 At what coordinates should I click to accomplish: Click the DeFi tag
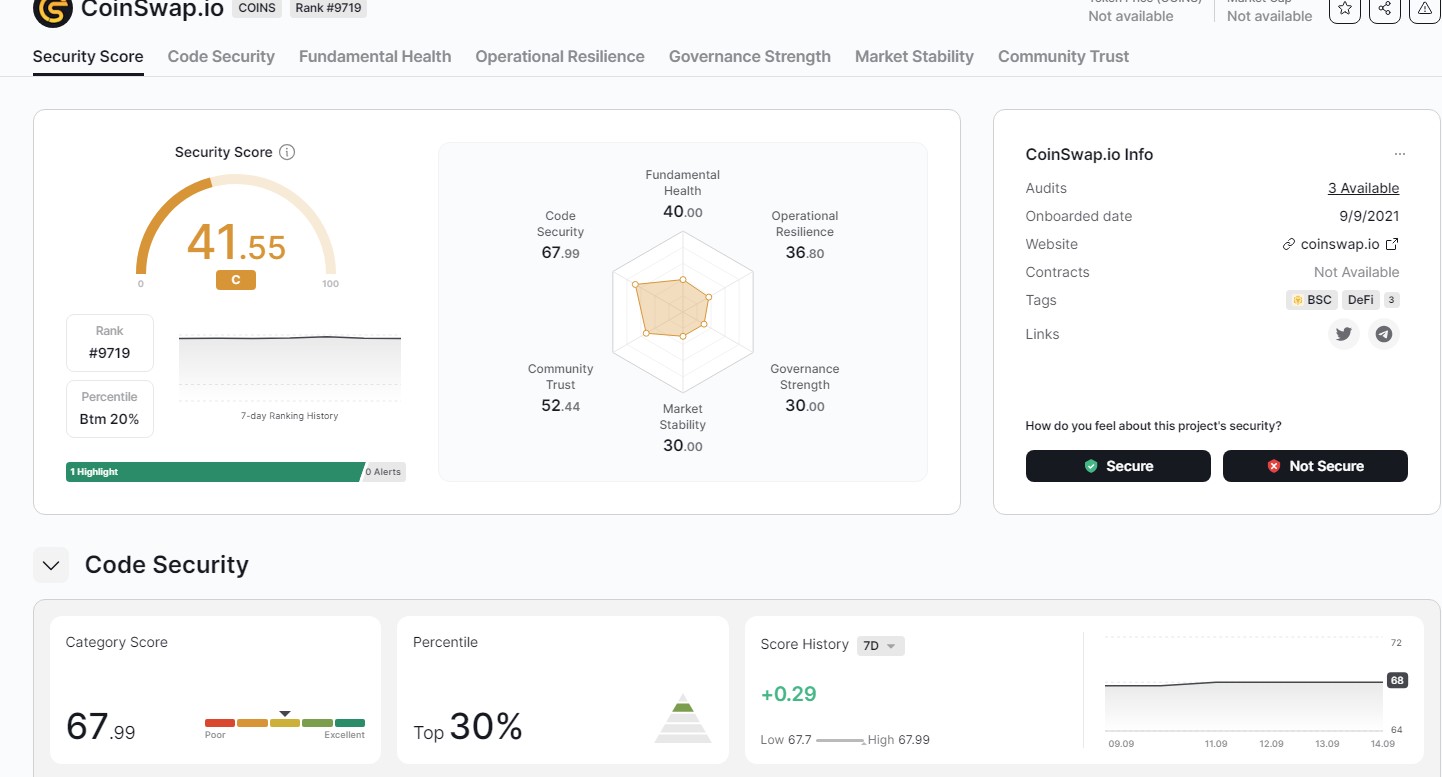[1360, 300]
